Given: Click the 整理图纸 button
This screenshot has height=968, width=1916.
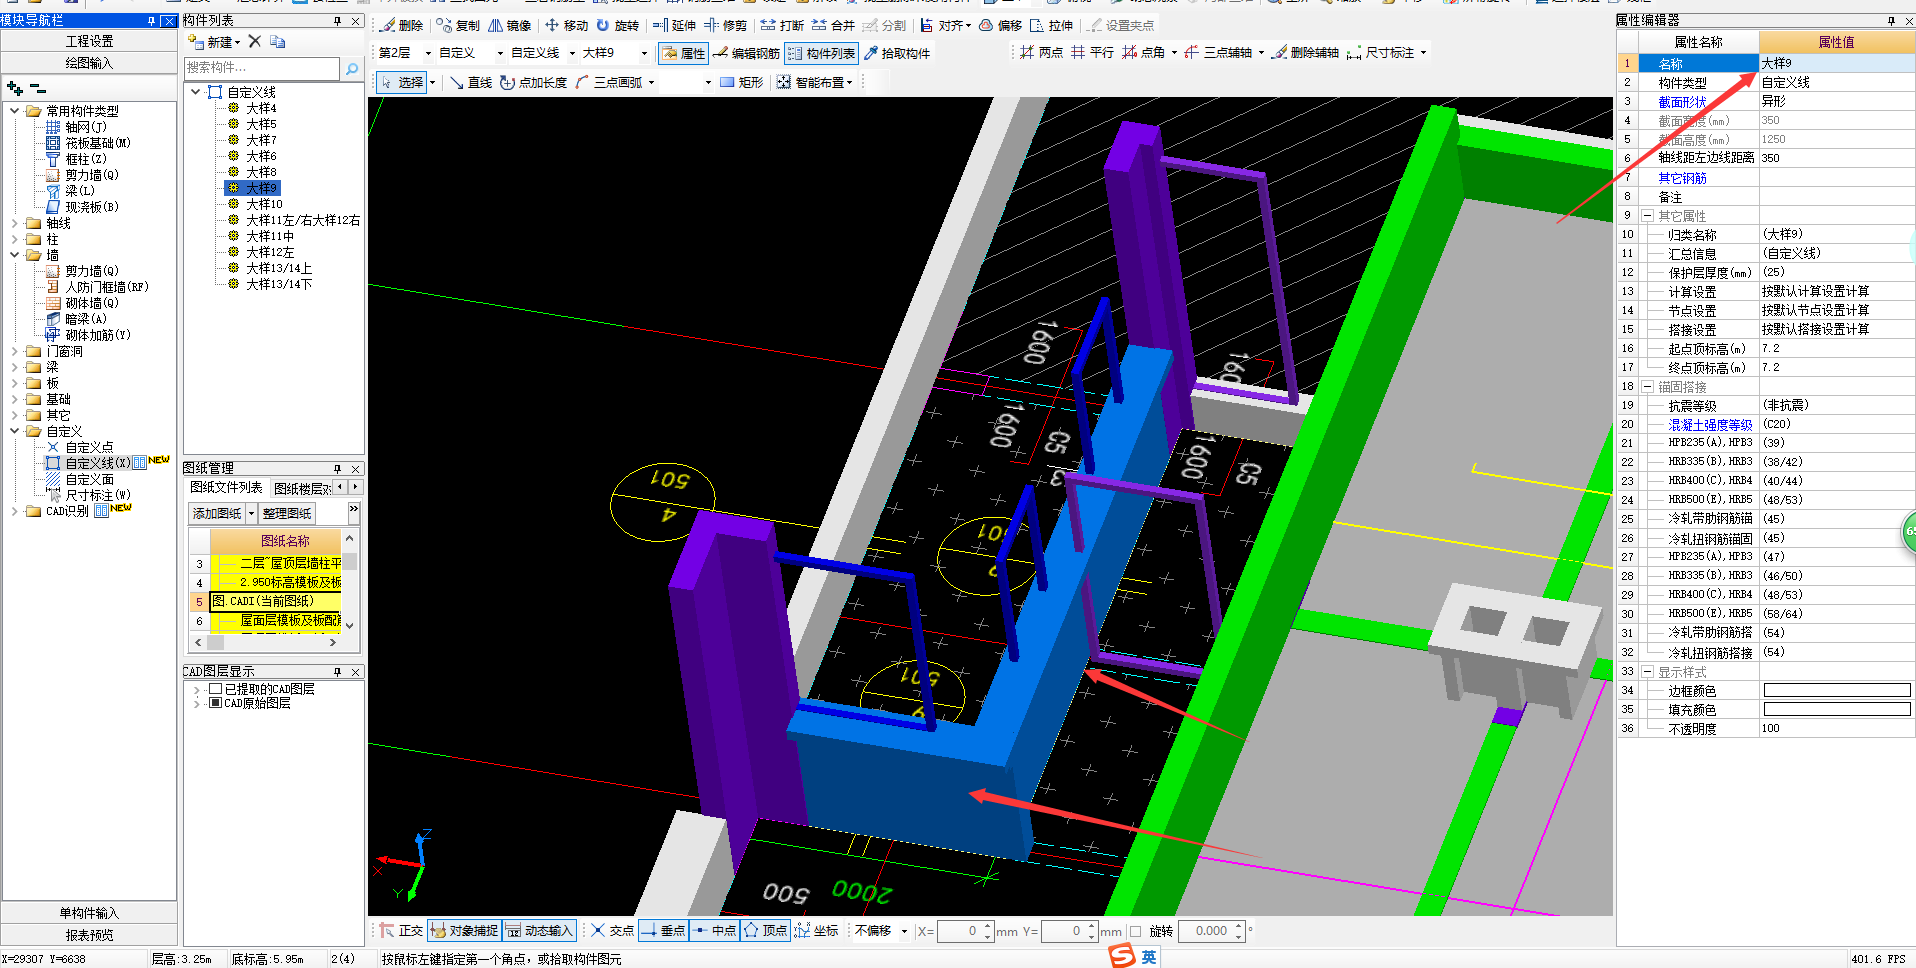Looking at the screenshot, I should (287, 513).
